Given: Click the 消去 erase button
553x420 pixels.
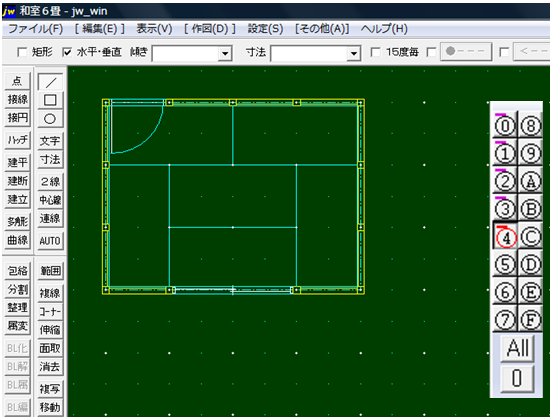Looking at the screenshot, I should [x=50, y=367].
